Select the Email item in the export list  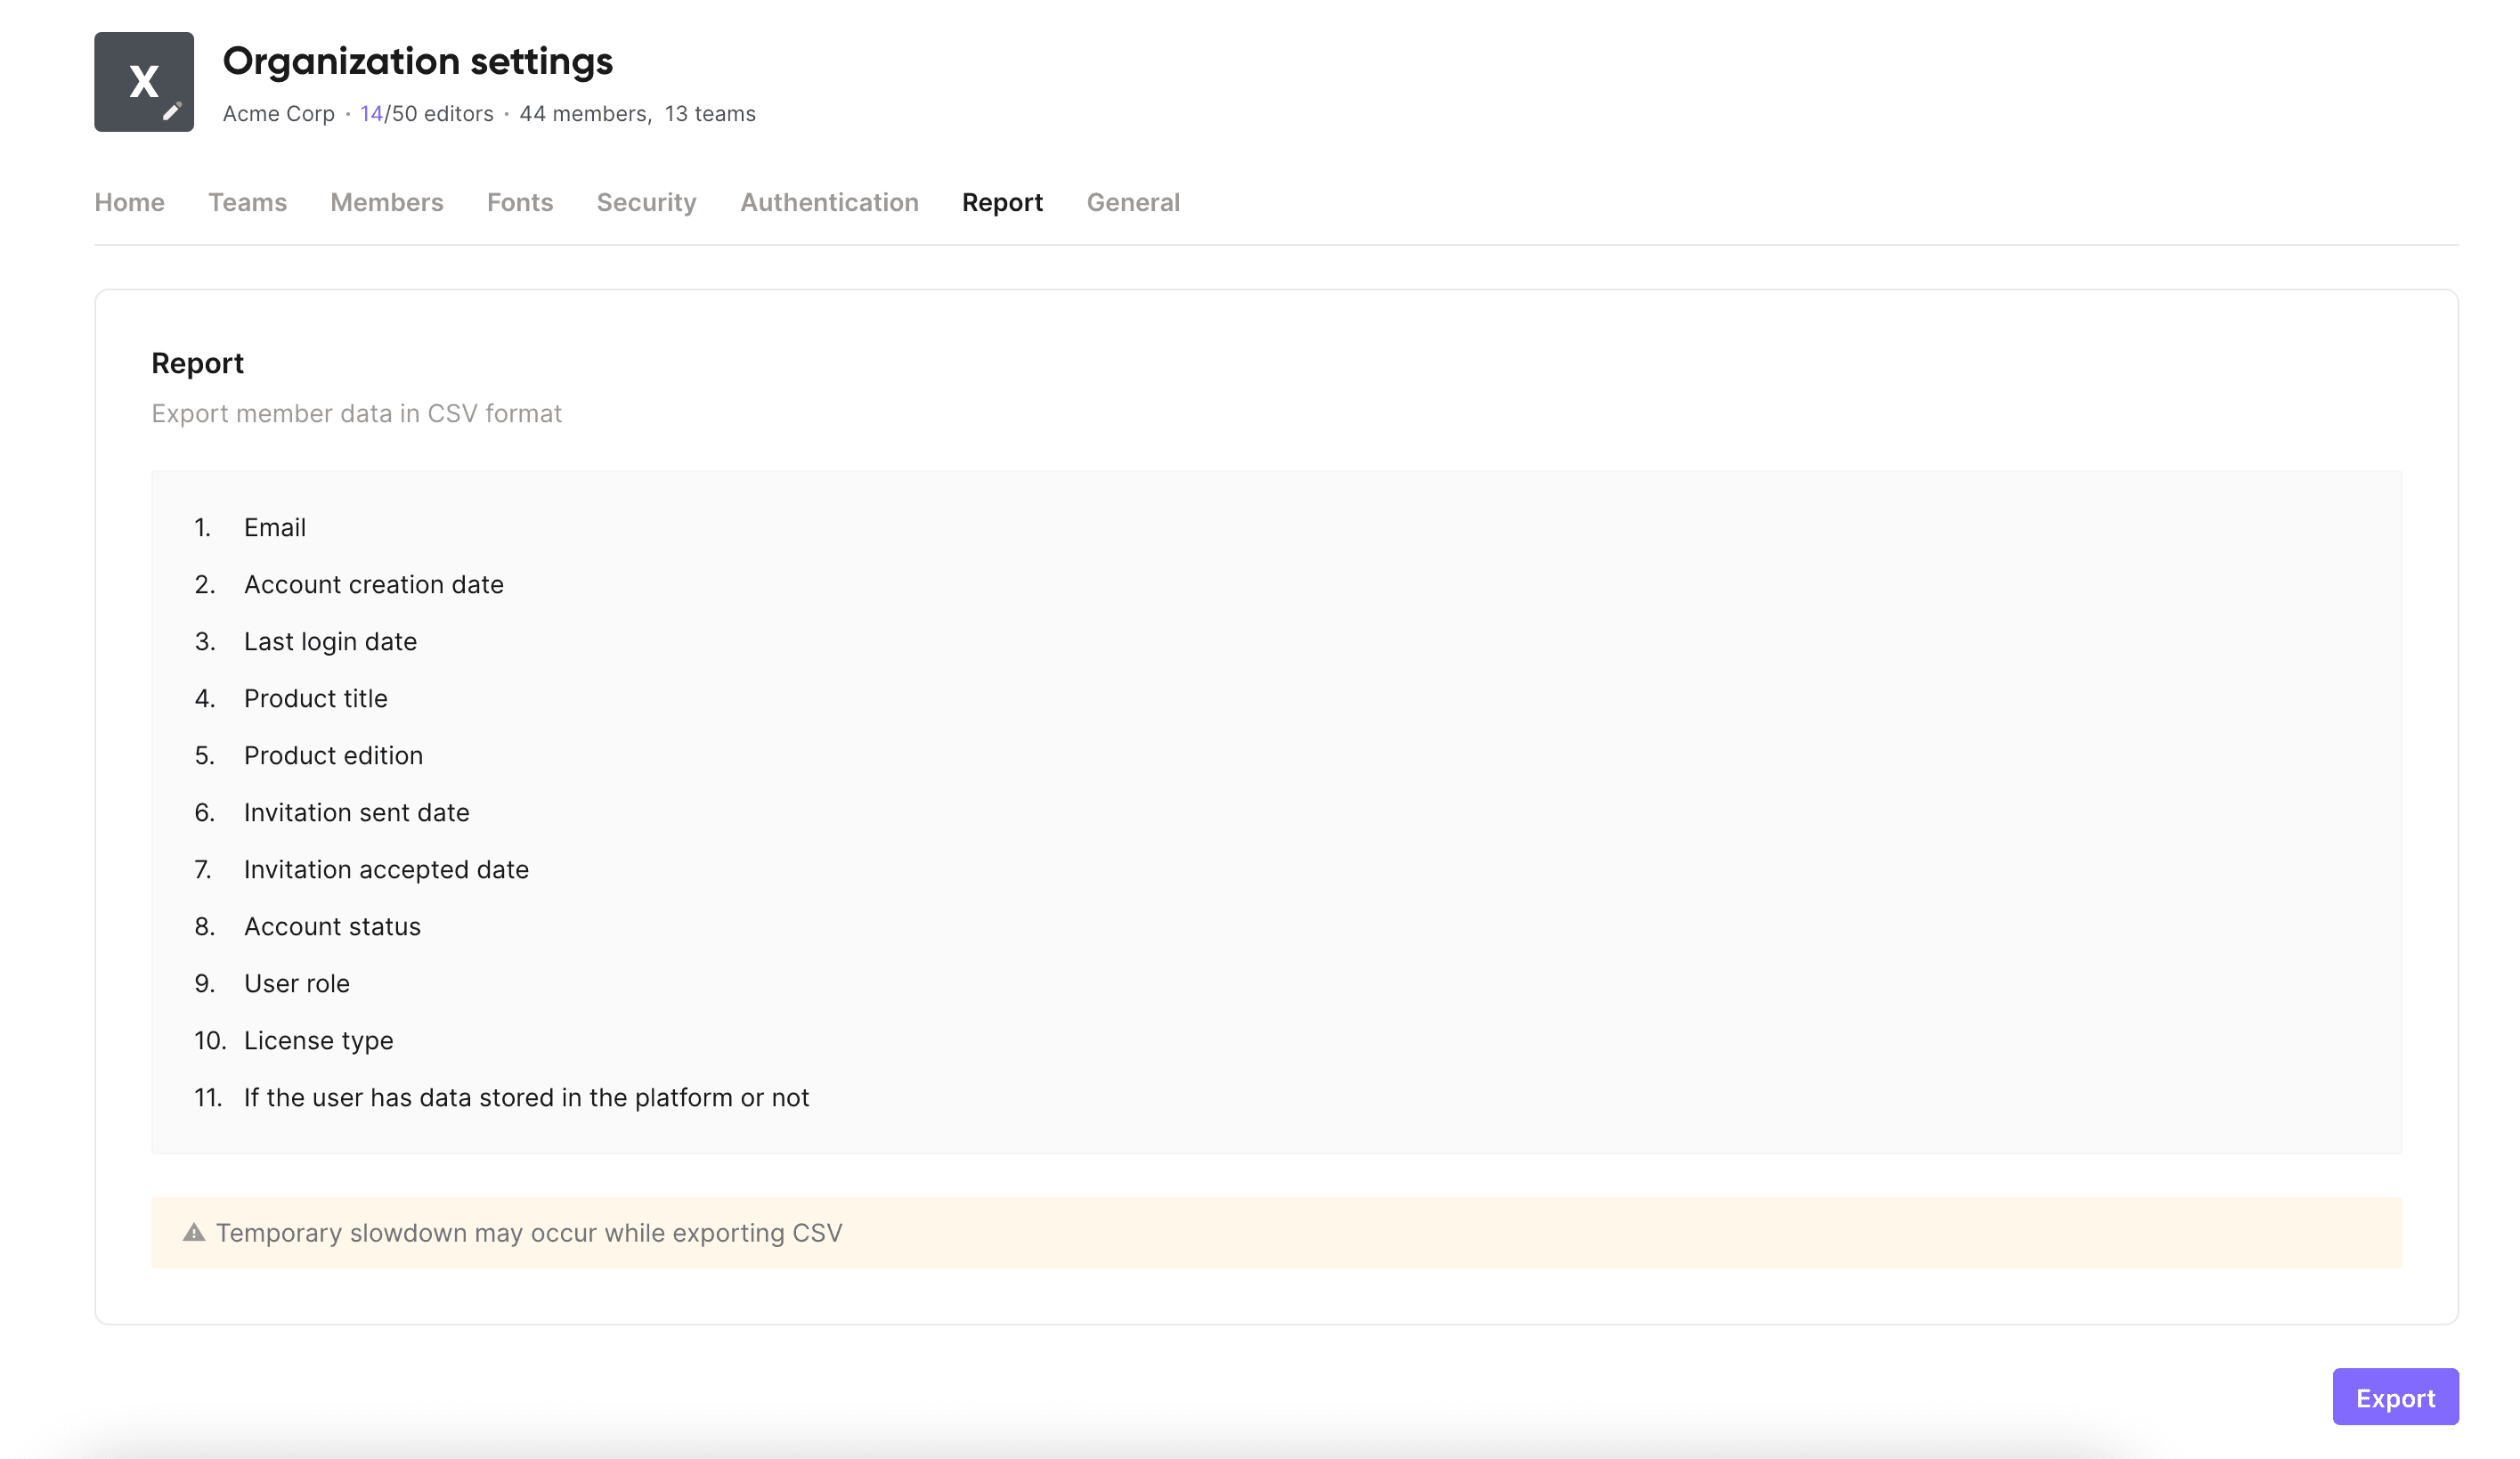[274, 527]
